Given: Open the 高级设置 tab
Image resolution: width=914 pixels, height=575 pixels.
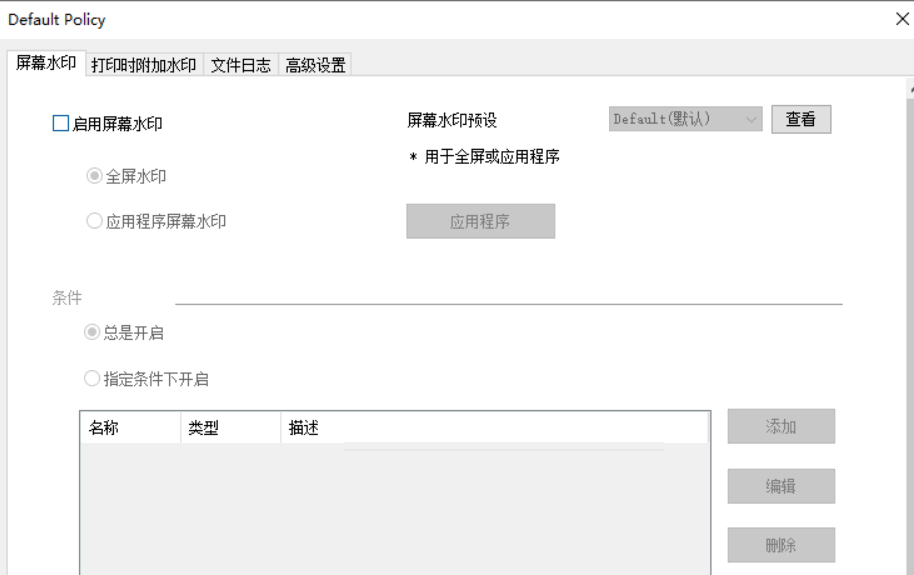Looking at the screenshot, I should click(x=315, y=65).
